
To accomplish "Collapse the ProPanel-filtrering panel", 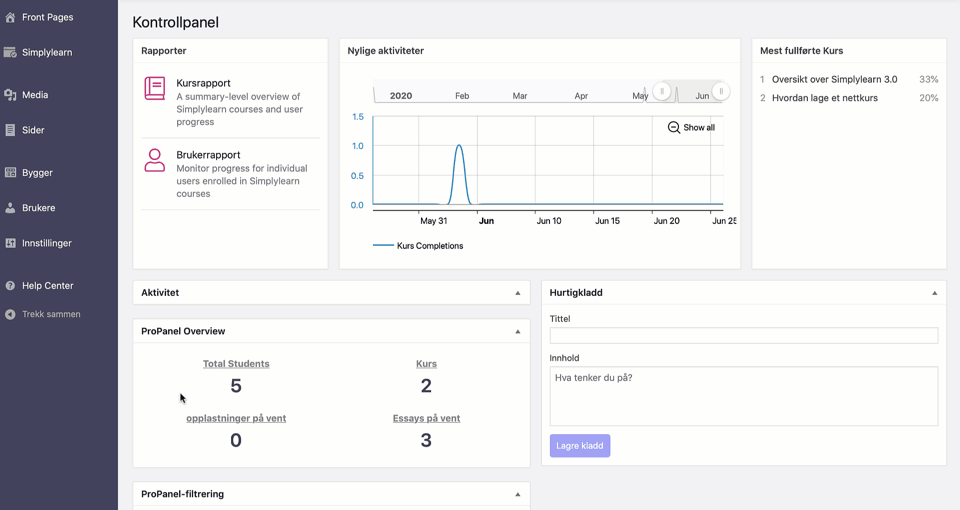I will [518, 494].
